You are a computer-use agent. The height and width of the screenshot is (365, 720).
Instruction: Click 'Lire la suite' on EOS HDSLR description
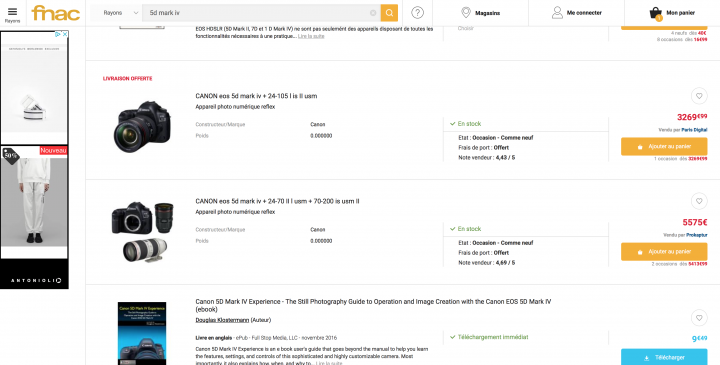[311, 36]
